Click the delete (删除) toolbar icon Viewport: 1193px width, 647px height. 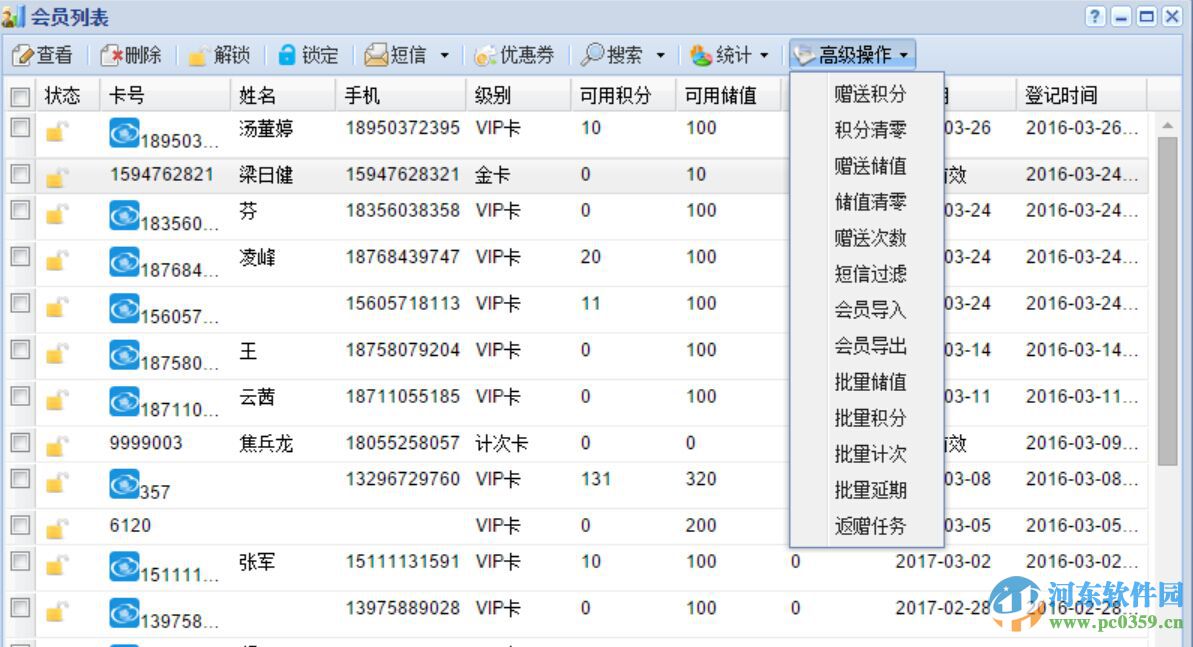pos(112,55)
